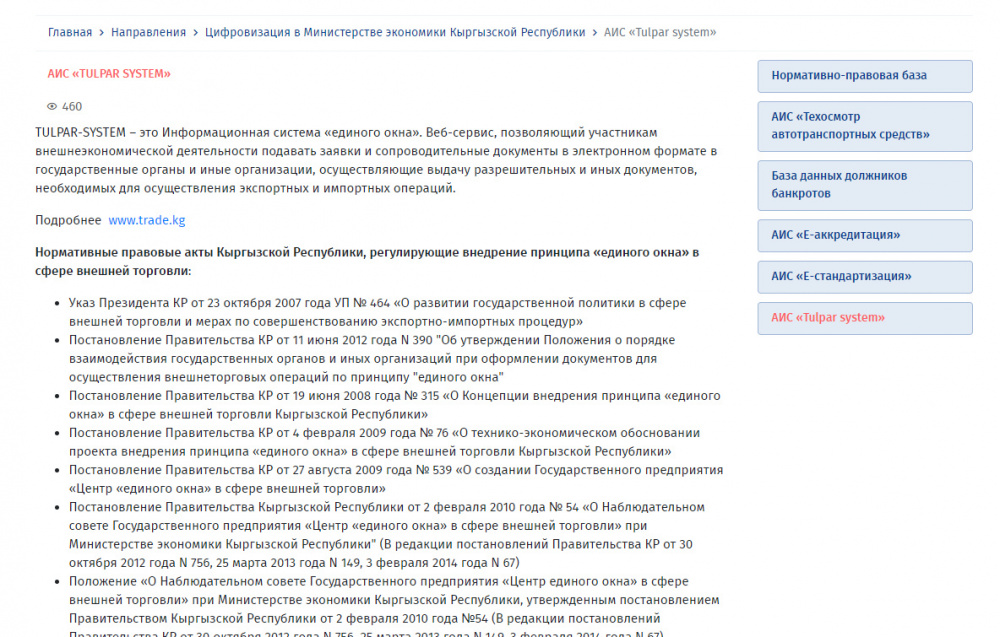The image size is (1000, 637).
Task: Select АИС «Техосмотр автотранспортных средств» sidebar item
Action: pos(864,125)
